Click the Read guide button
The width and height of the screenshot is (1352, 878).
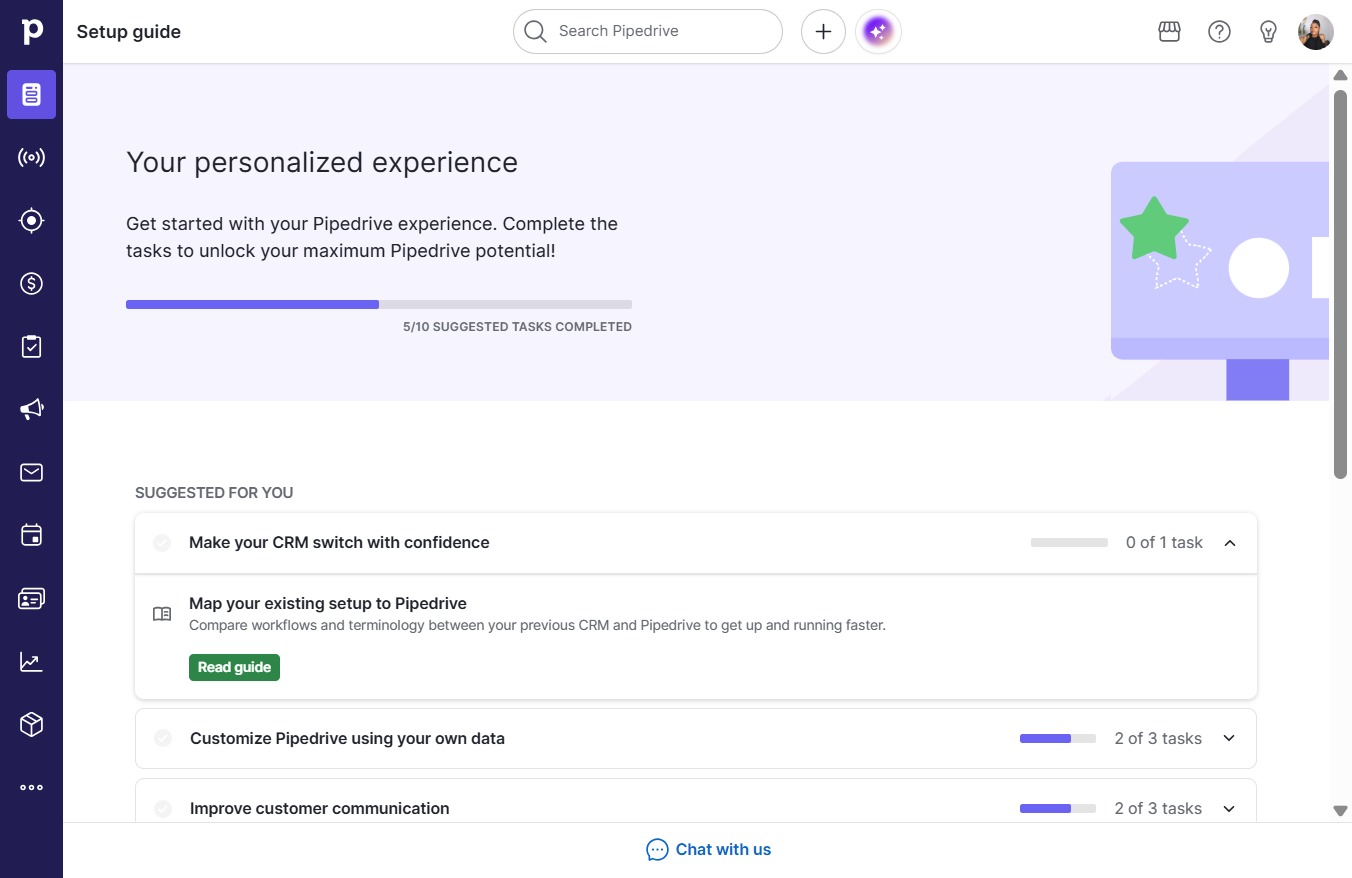234,667
